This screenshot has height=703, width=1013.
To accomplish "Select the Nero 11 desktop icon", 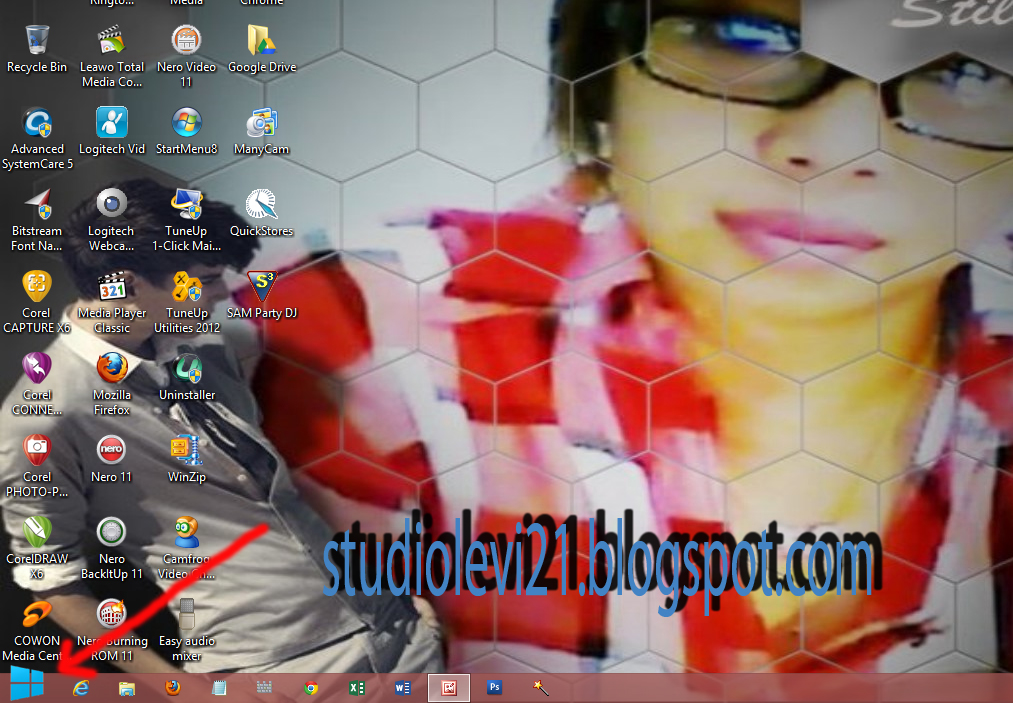I will [112, 459].
